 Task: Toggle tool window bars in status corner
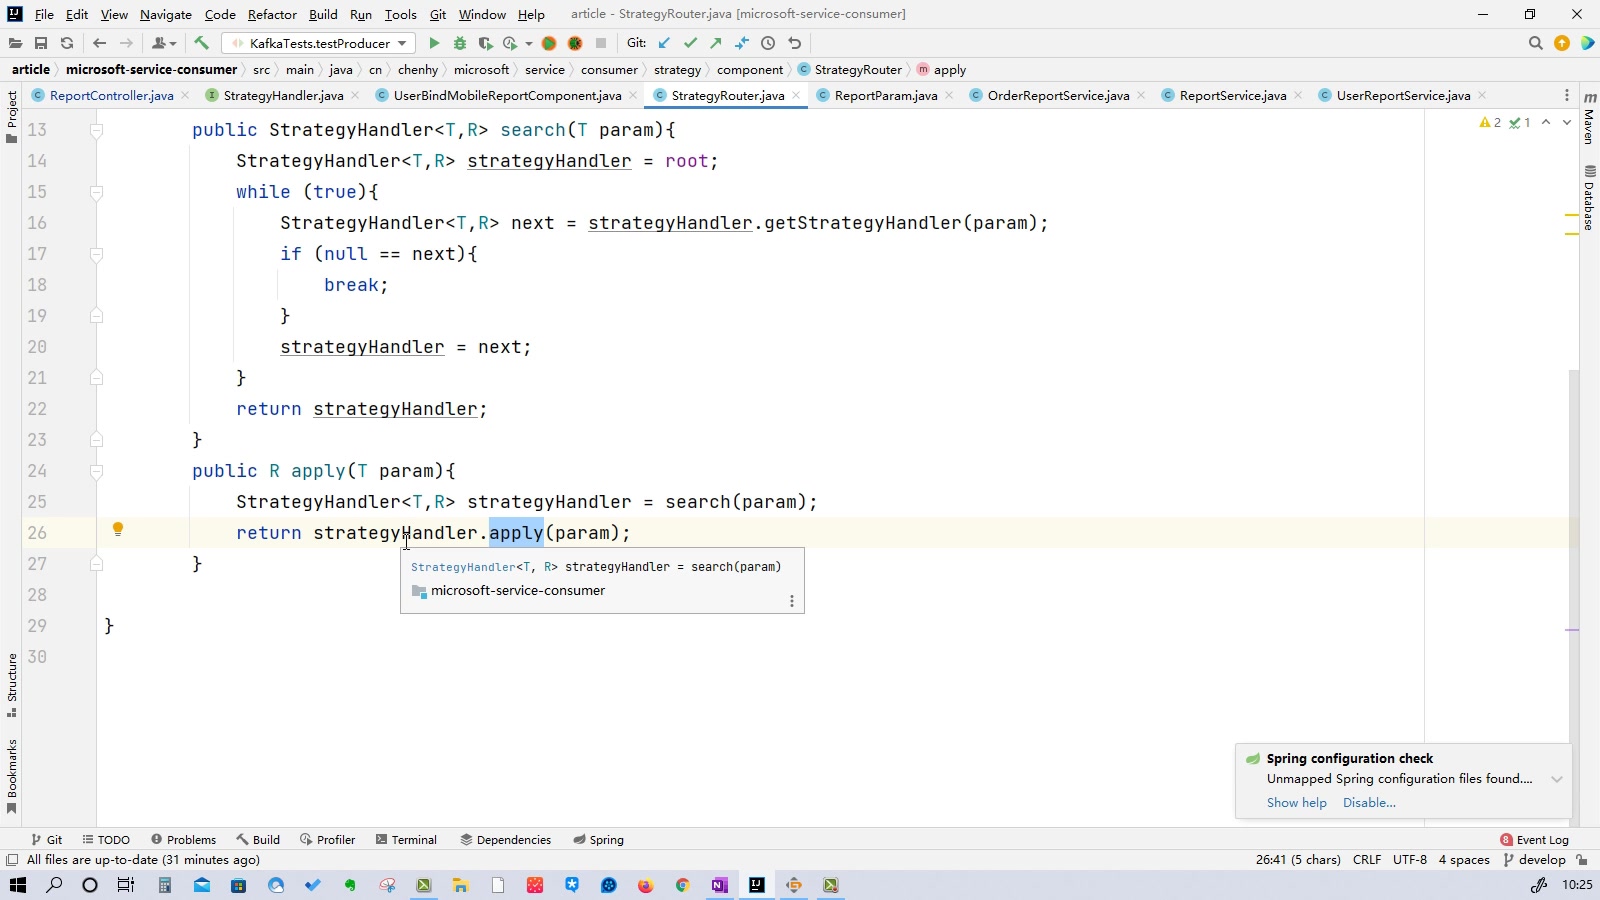tap(12, 860)
